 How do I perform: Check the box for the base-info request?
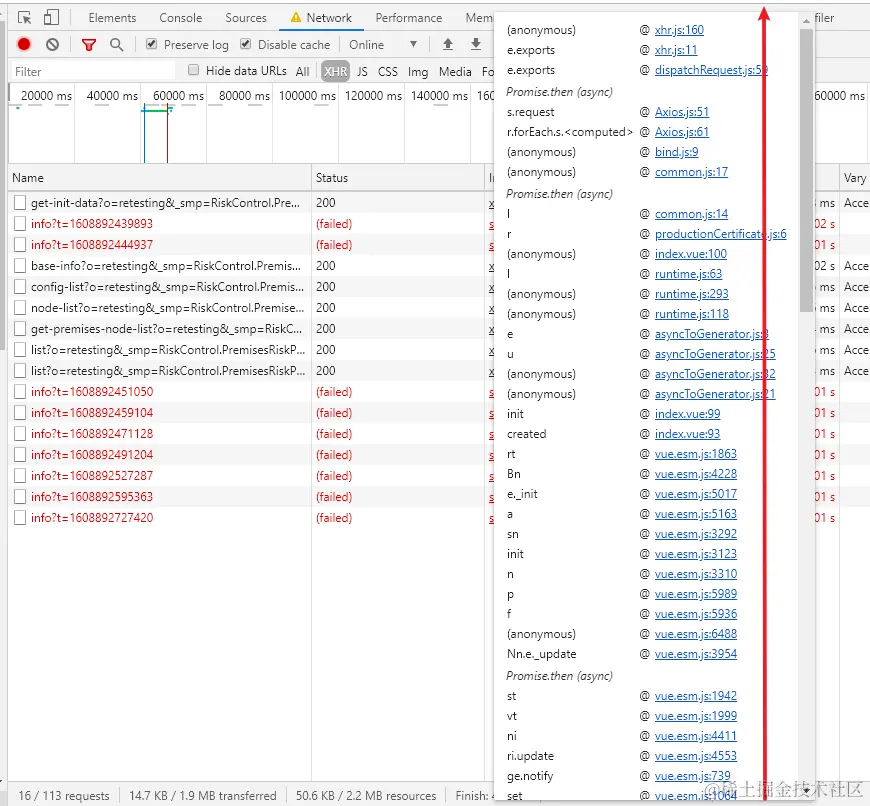(x=20, y=266)
